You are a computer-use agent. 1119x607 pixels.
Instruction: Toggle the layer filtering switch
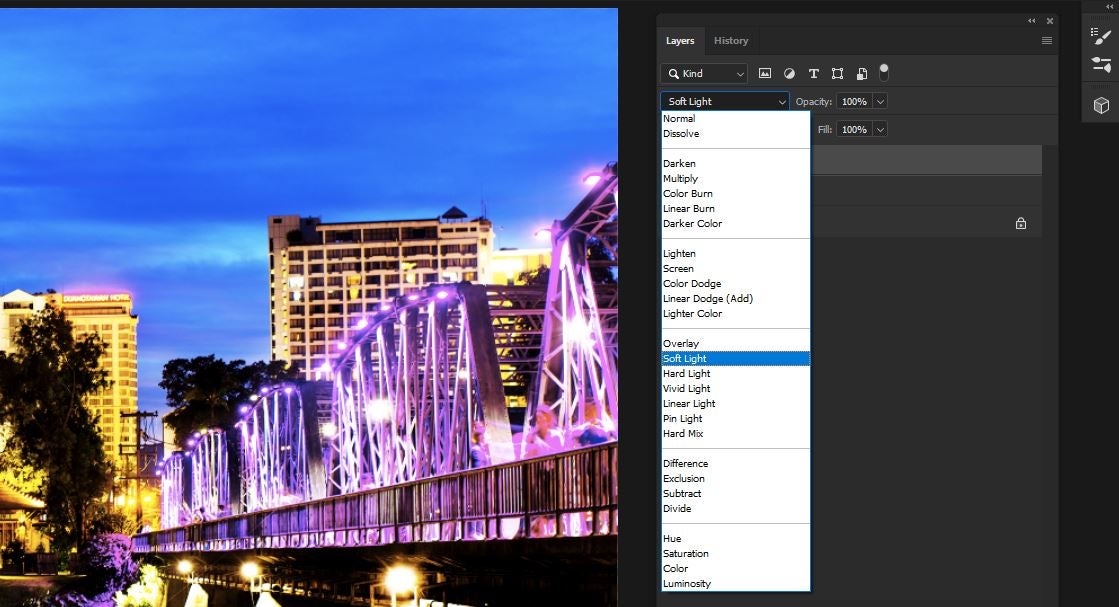(884, 71)
